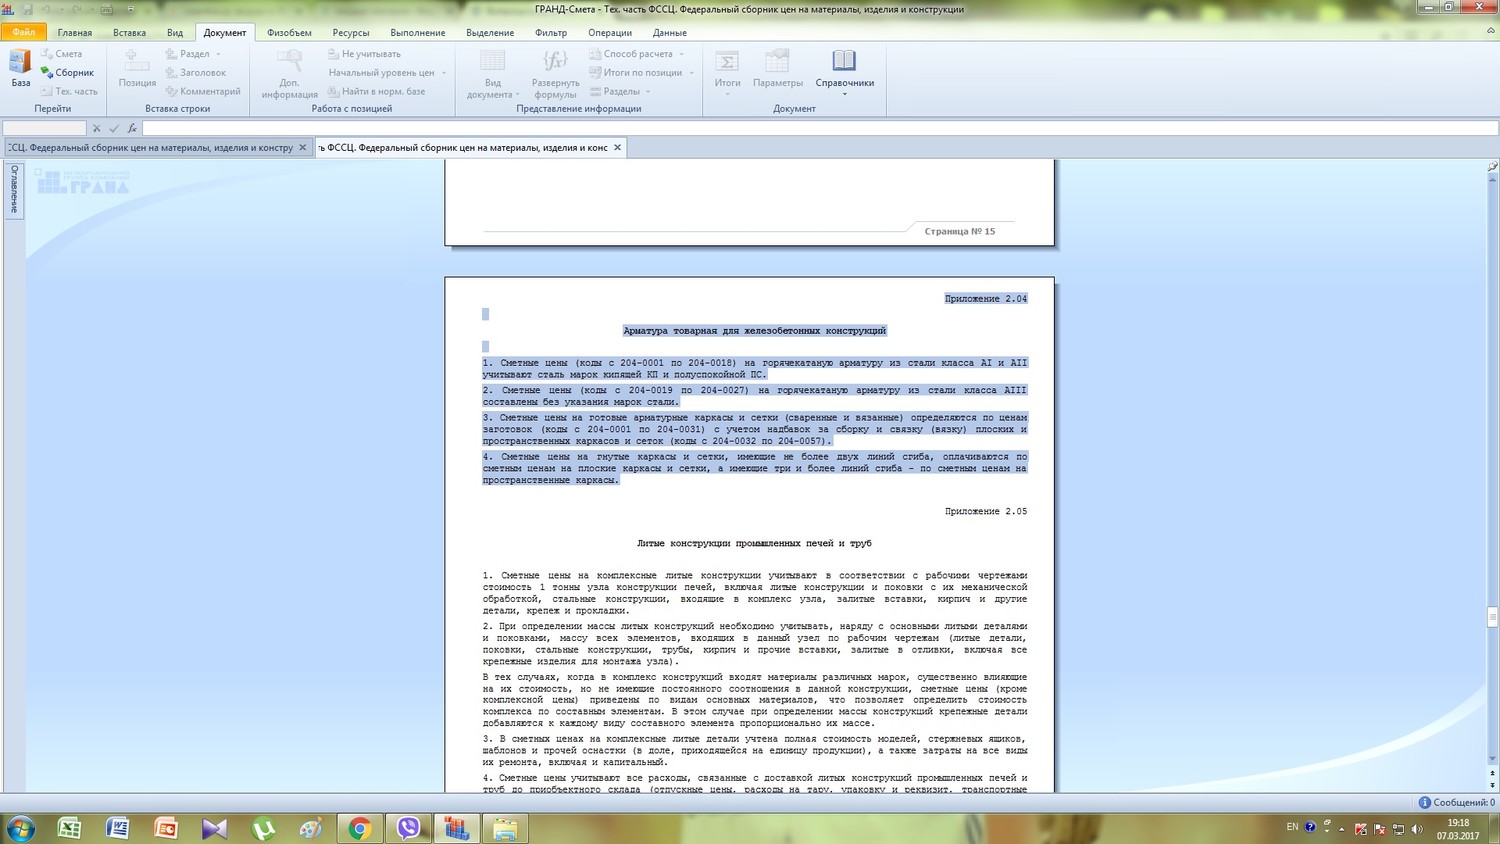This screenshot has width=1500, height=844.
Task: Open the Windows Start menu
Action: coord(20,828)
